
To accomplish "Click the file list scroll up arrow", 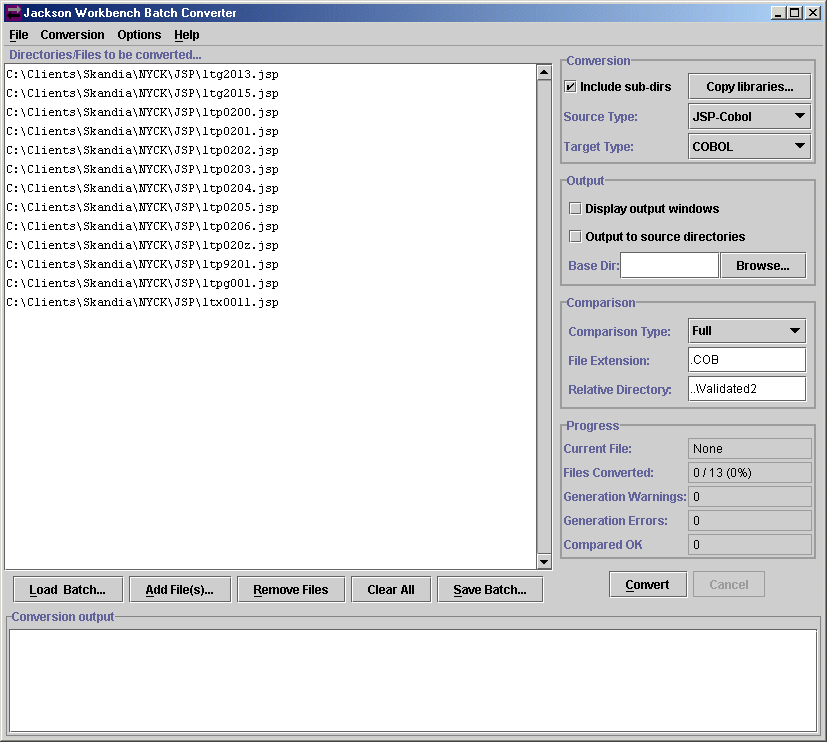I will 544,72.
